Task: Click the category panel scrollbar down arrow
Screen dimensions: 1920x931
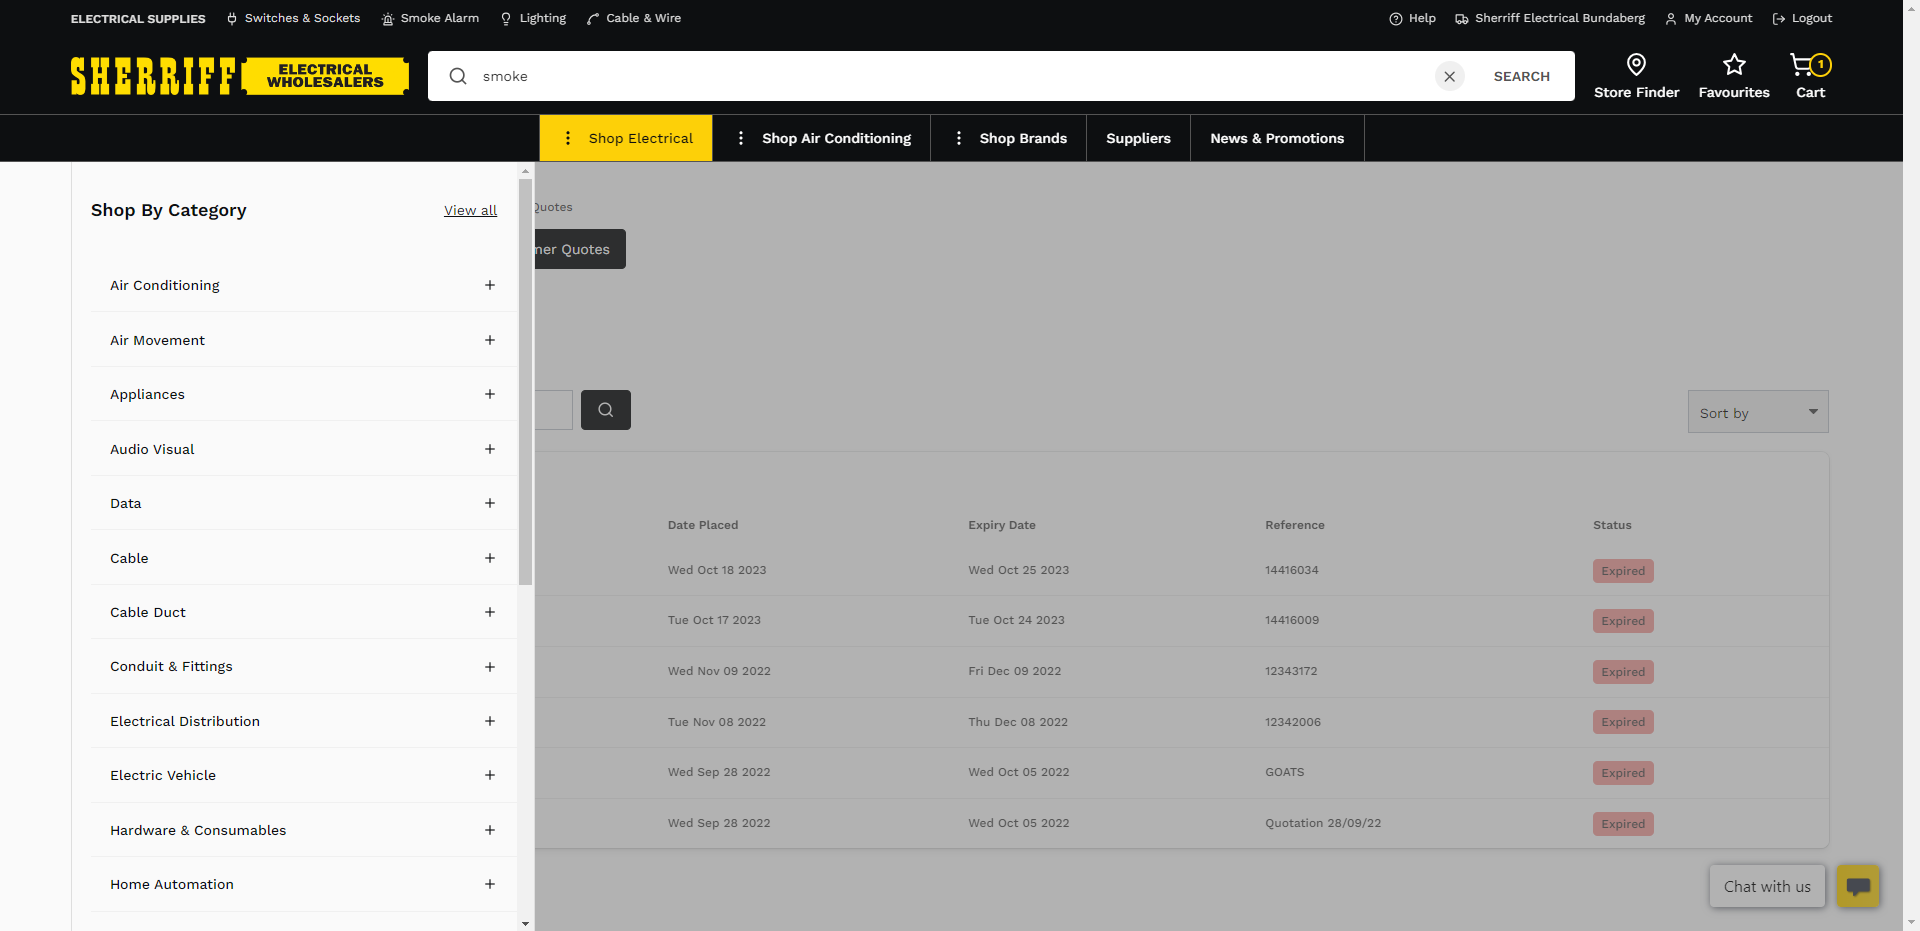Action: click(526, 923)
